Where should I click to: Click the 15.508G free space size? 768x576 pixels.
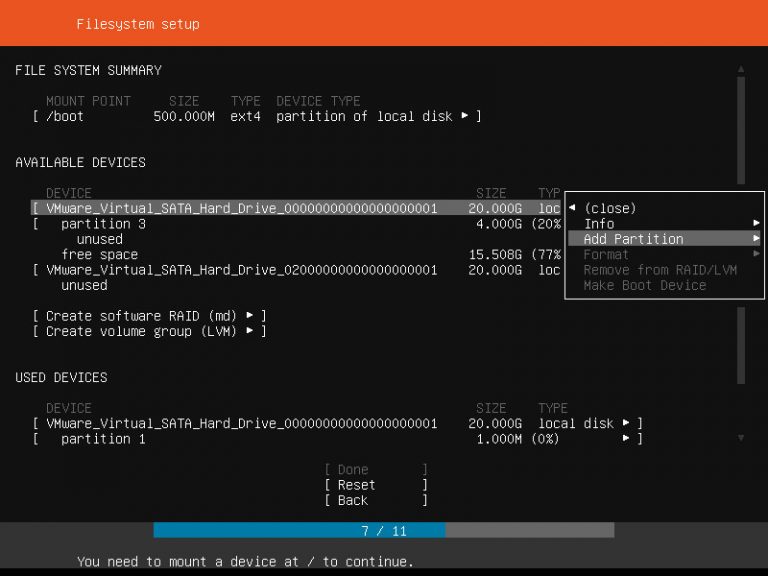pyautogui.click(x=495, y=255)
